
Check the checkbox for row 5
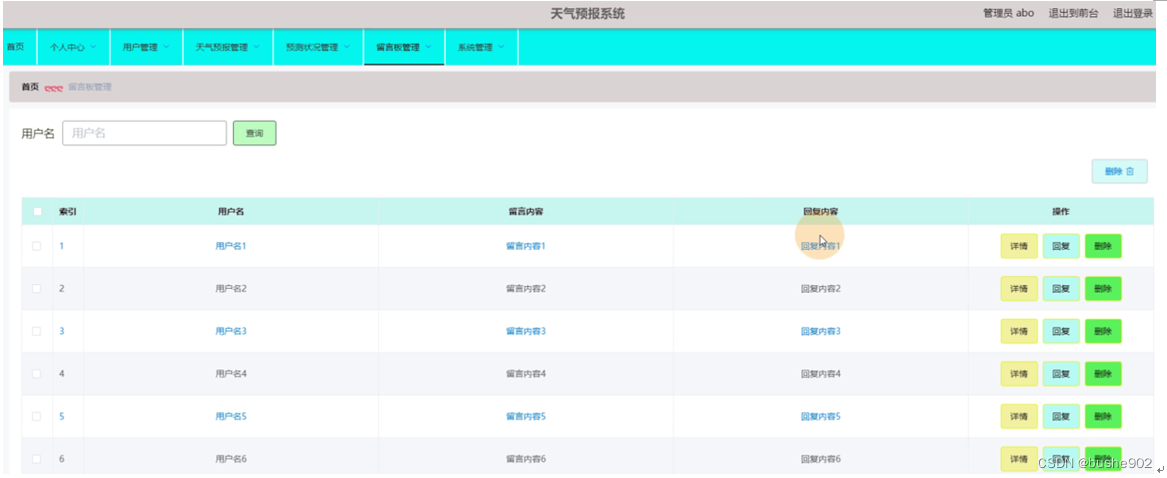(36, 416)
